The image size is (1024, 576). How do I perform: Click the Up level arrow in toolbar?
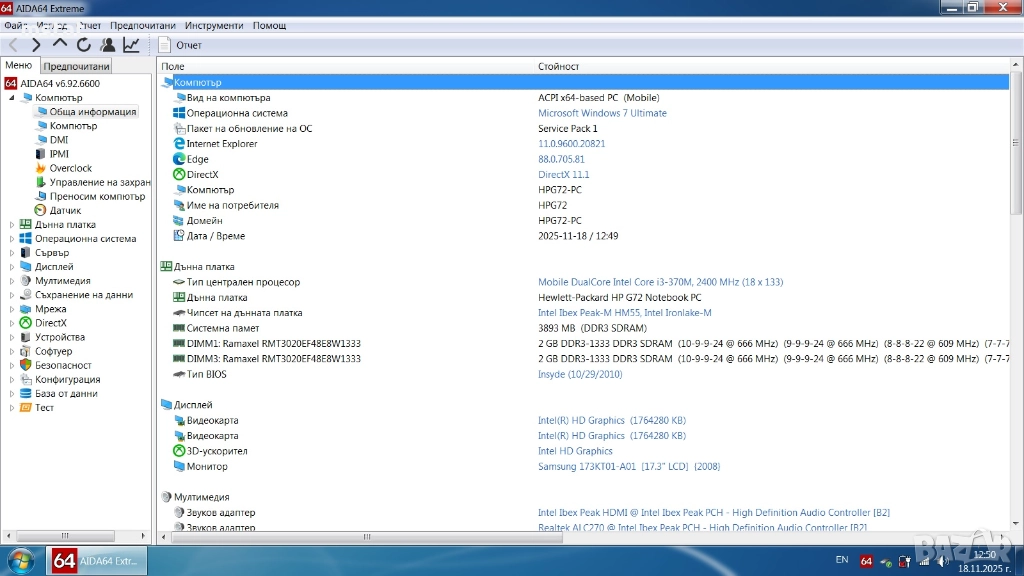(60, 45)
